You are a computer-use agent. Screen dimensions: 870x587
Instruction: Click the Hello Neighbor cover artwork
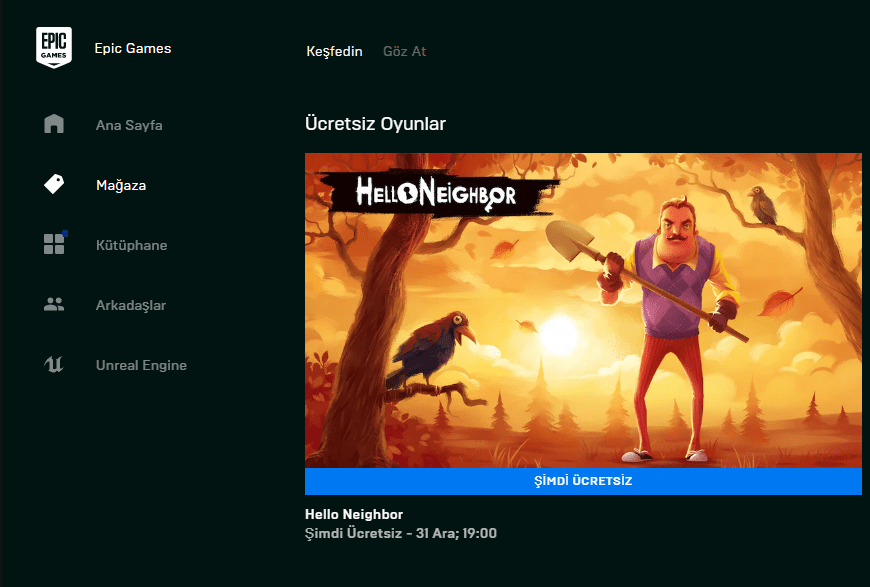pos(583,310)
